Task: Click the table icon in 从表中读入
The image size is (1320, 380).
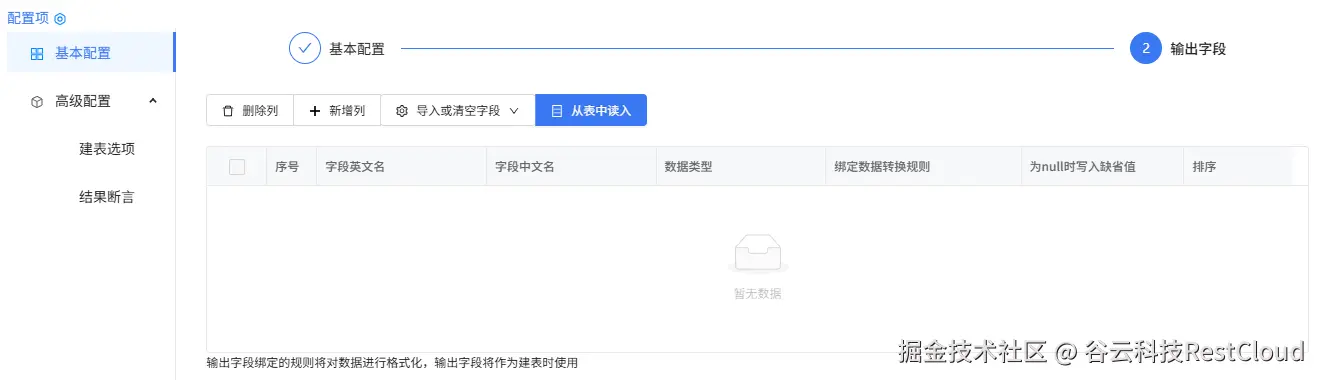Action: point(557,111)
